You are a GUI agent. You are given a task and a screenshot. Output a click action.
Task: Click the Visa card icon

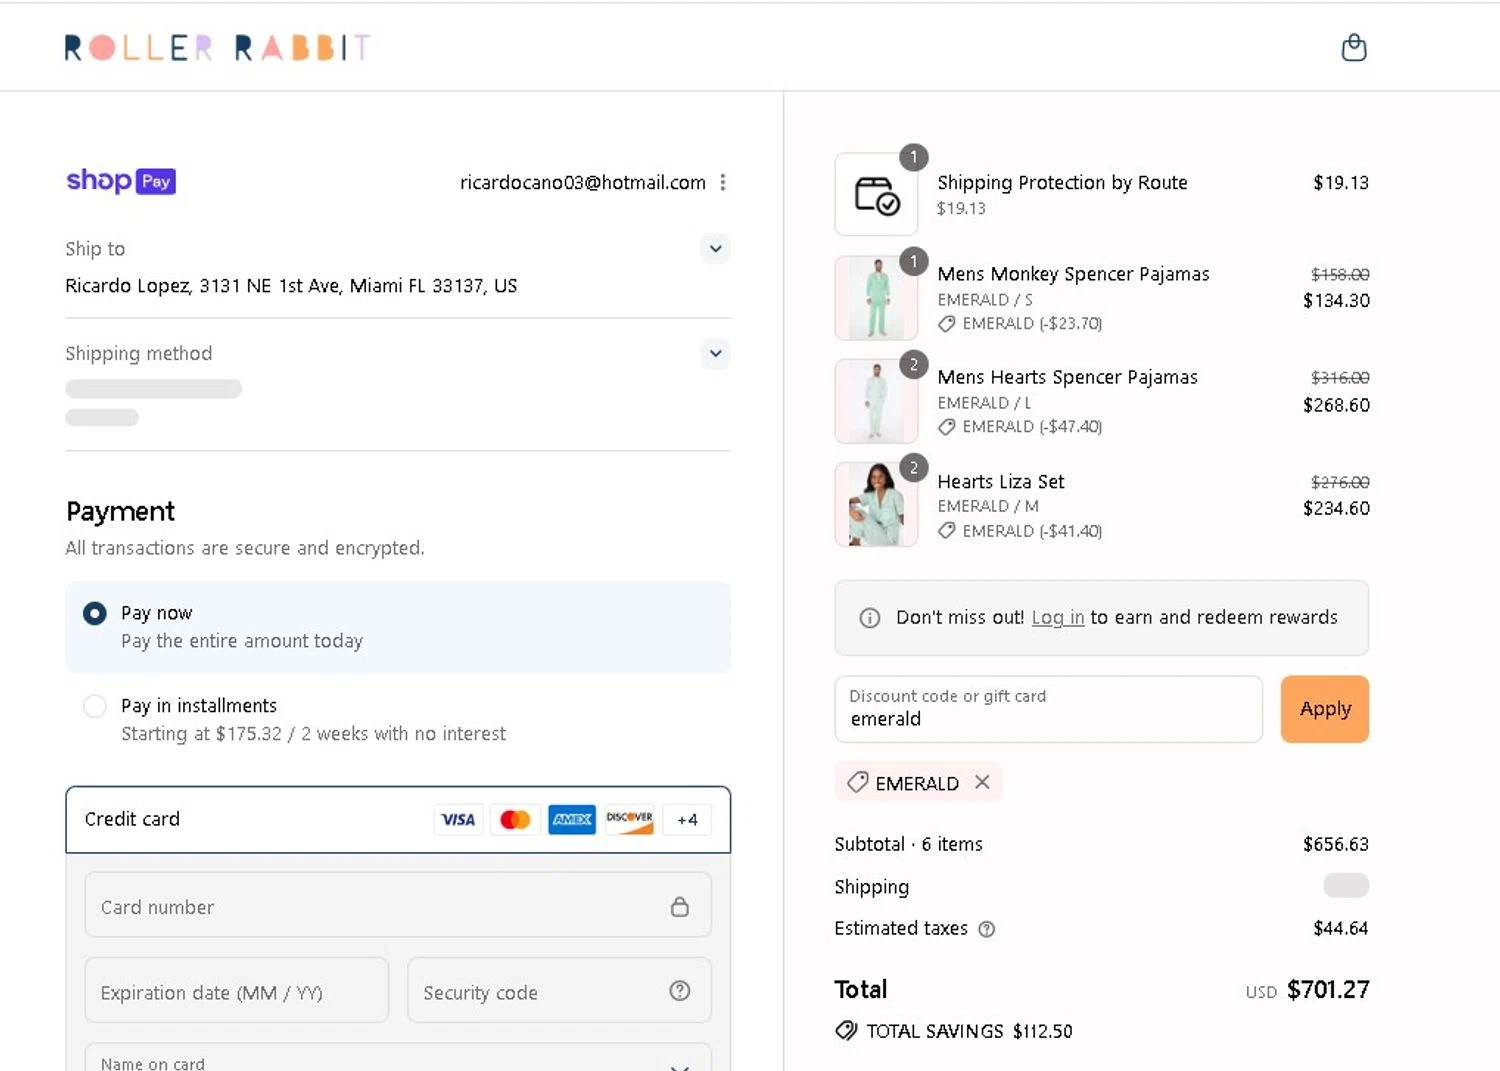pos(458,820)
